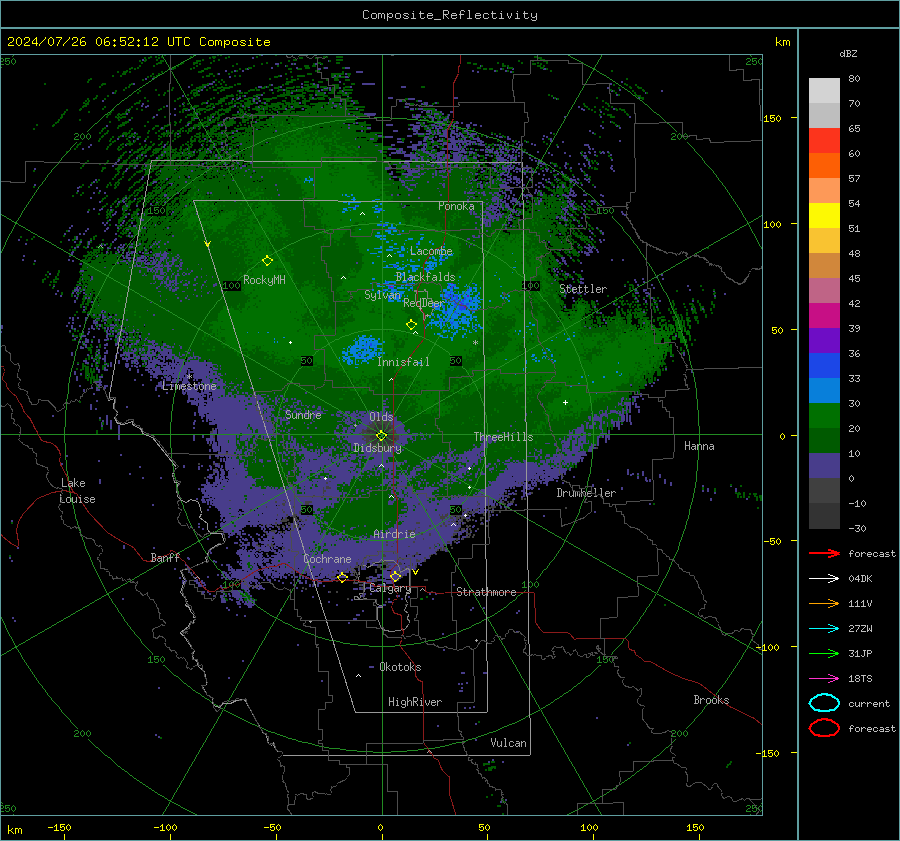The image size is (900, 841).
Task: Click the Ponoka label
Action: 456,206
